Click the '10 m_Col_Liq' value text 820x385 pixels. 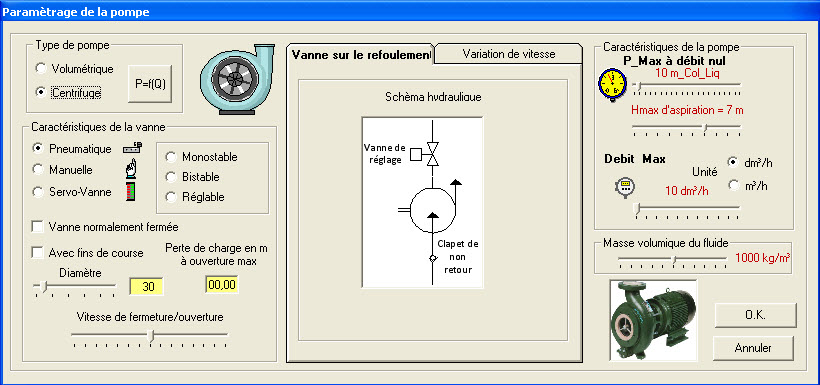click(x=687, y=73)
